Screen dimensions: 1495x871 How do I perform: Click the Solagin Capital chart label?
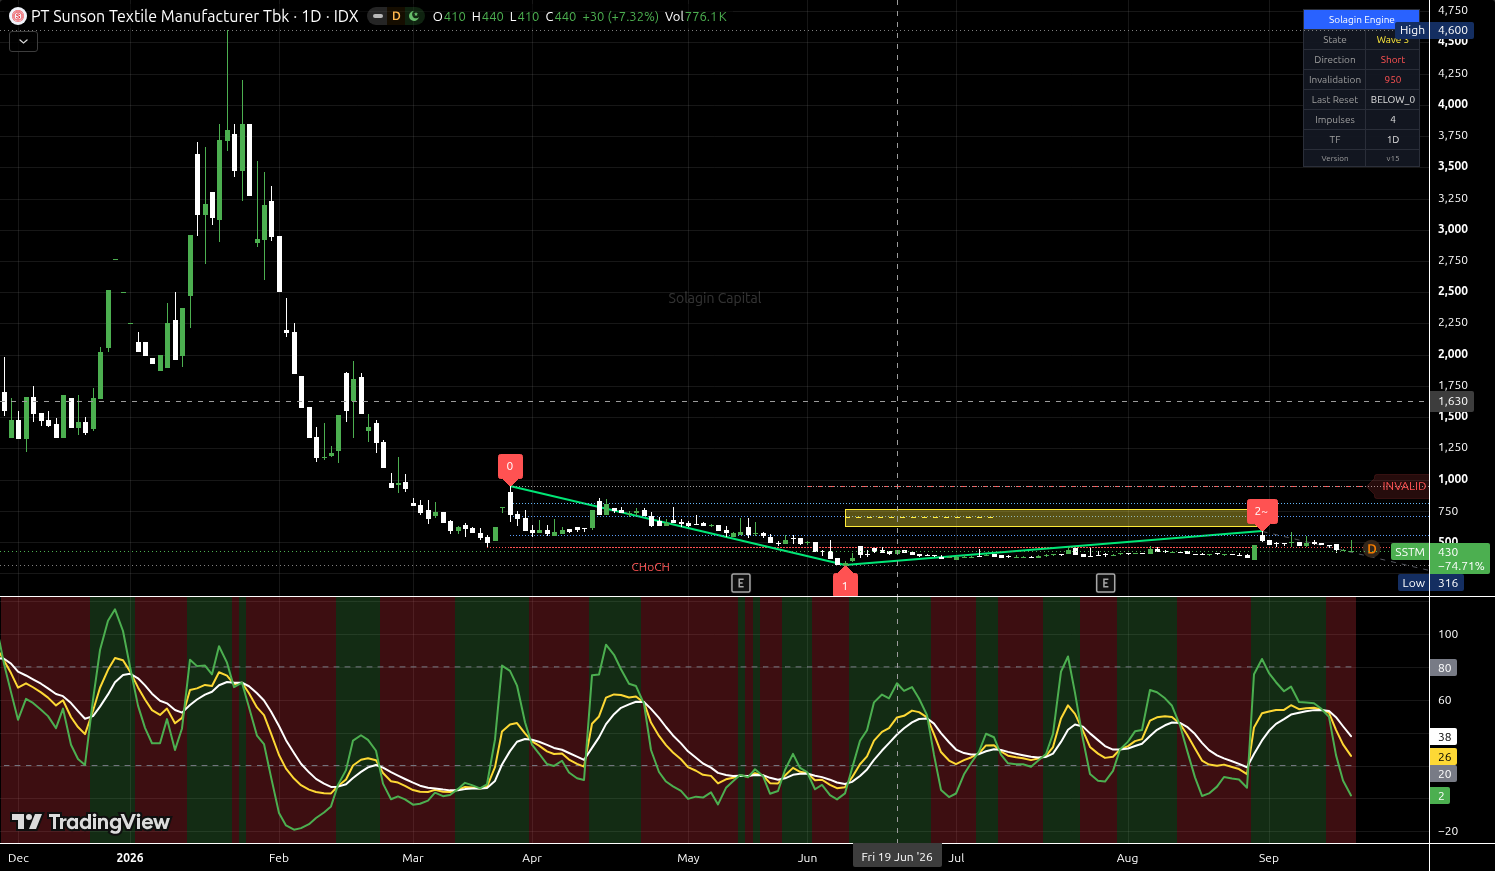(715, 298)
